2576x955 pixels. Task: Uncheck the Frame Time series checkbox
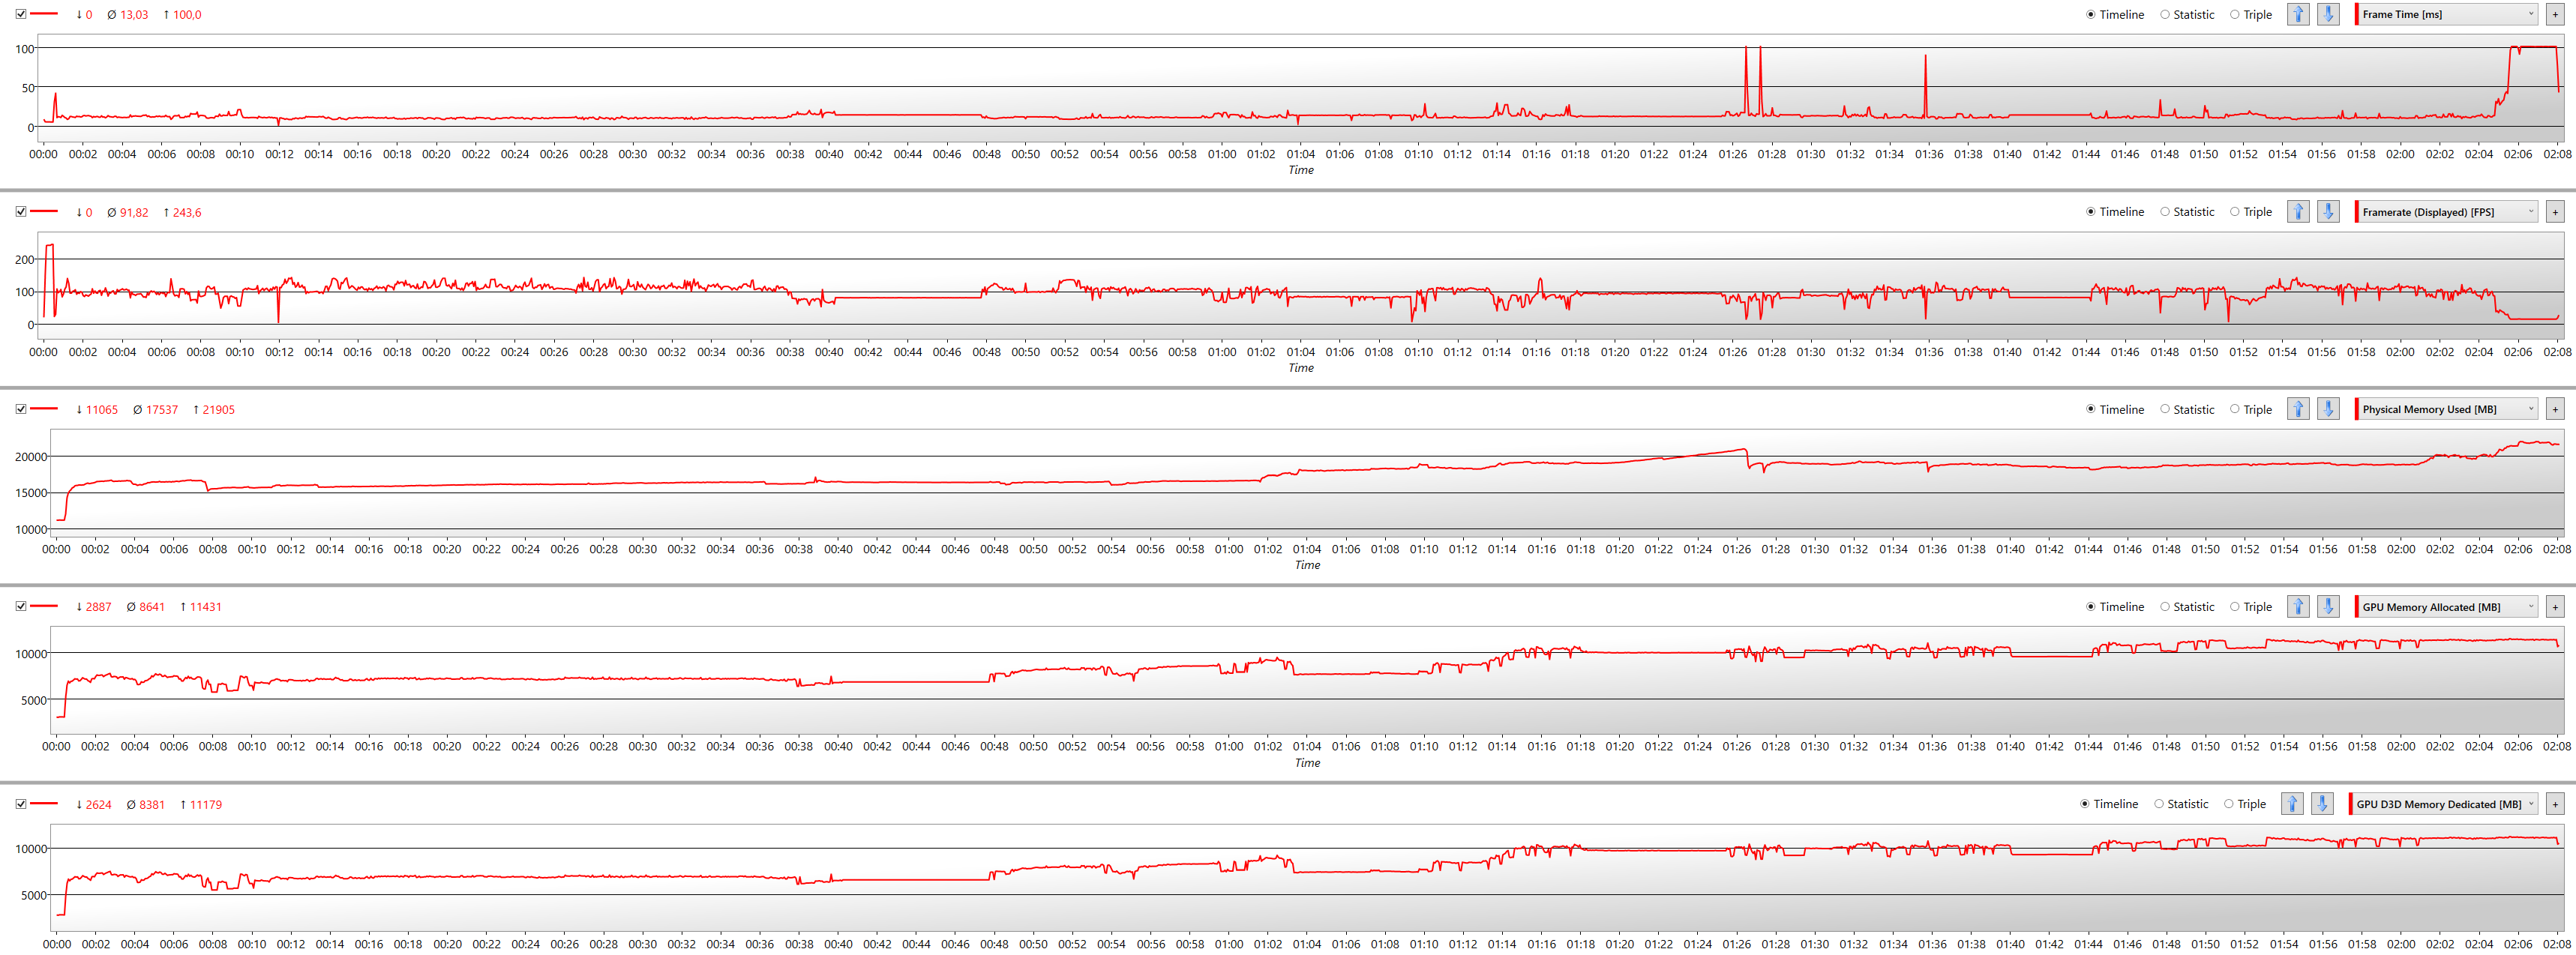coord(21,14)
